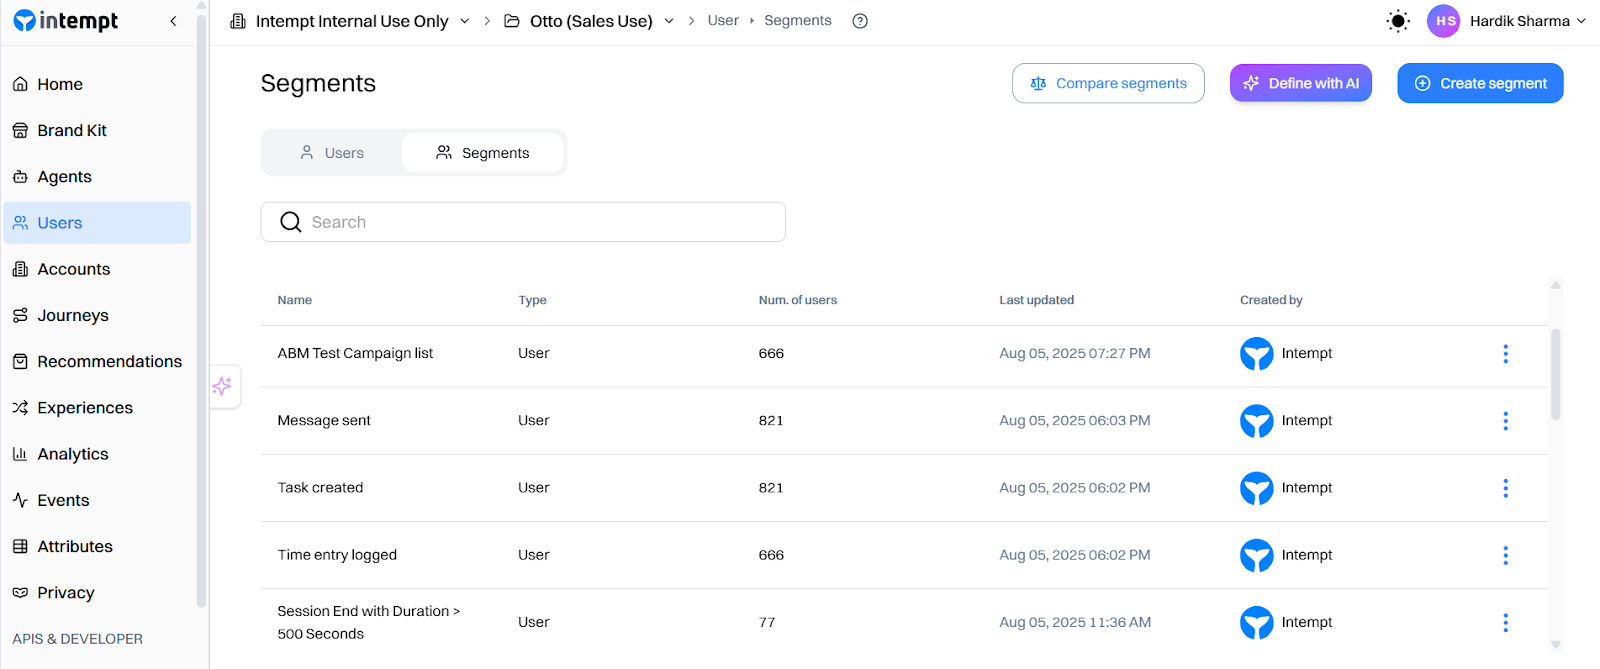Viewport: 1600px width, 669px height.
Task: Open three-dot menu for Time entry logged
Action: pos(1505,556)
